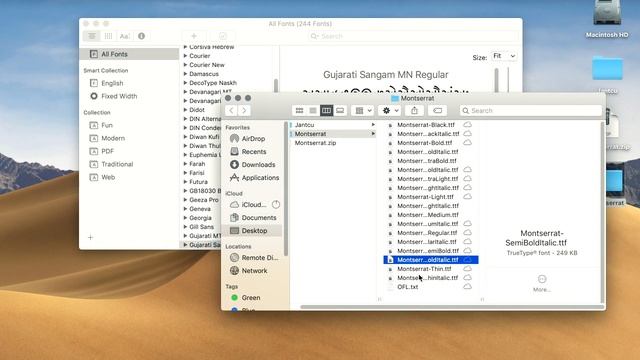Select Desktop in Finder sidebar
This screenshot has height=360, width=640.
(253, 231)
